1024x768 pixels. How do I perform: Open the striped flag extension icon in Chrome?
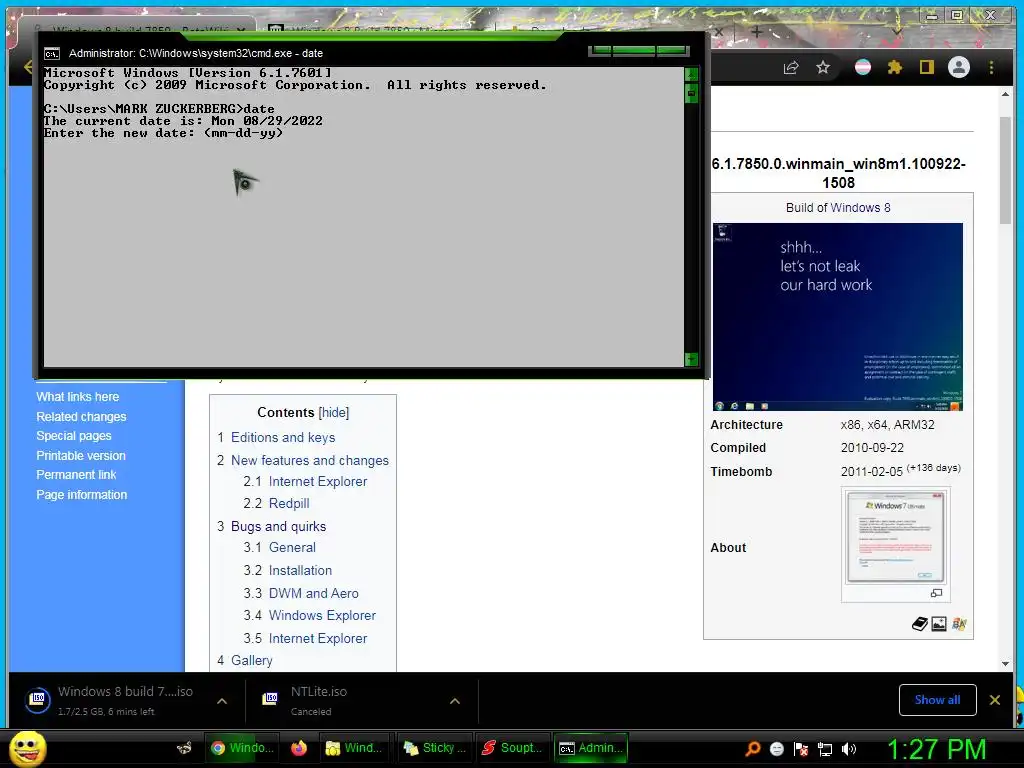(863, 67)
